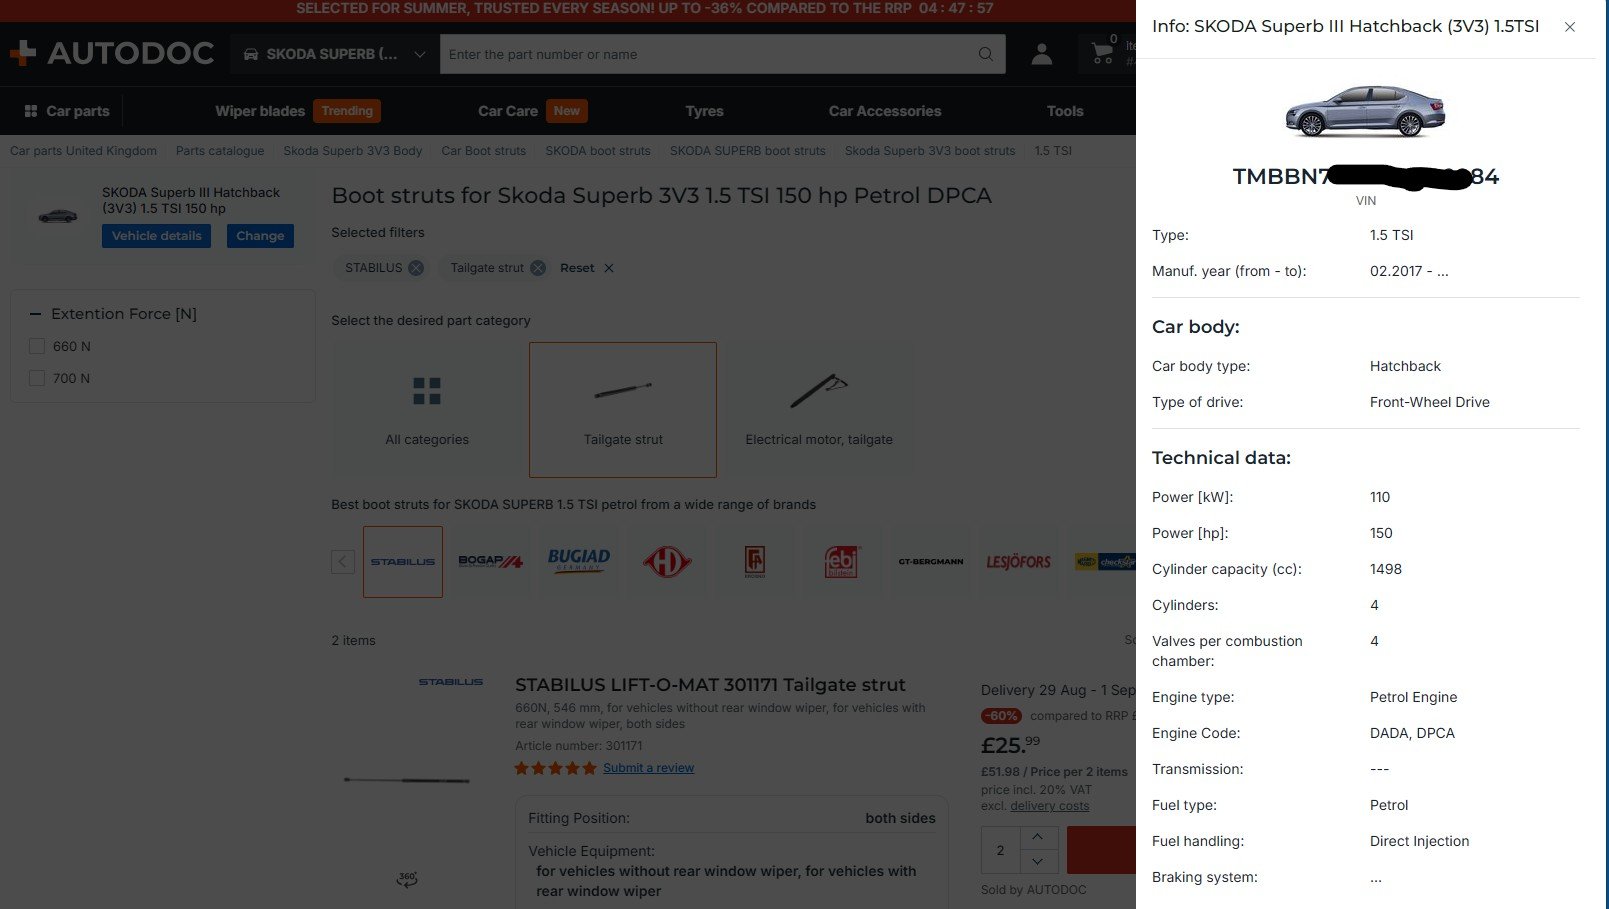1609x909 pixels.
Task: Open the shopping cart icon
Action: pos(1104,51)
